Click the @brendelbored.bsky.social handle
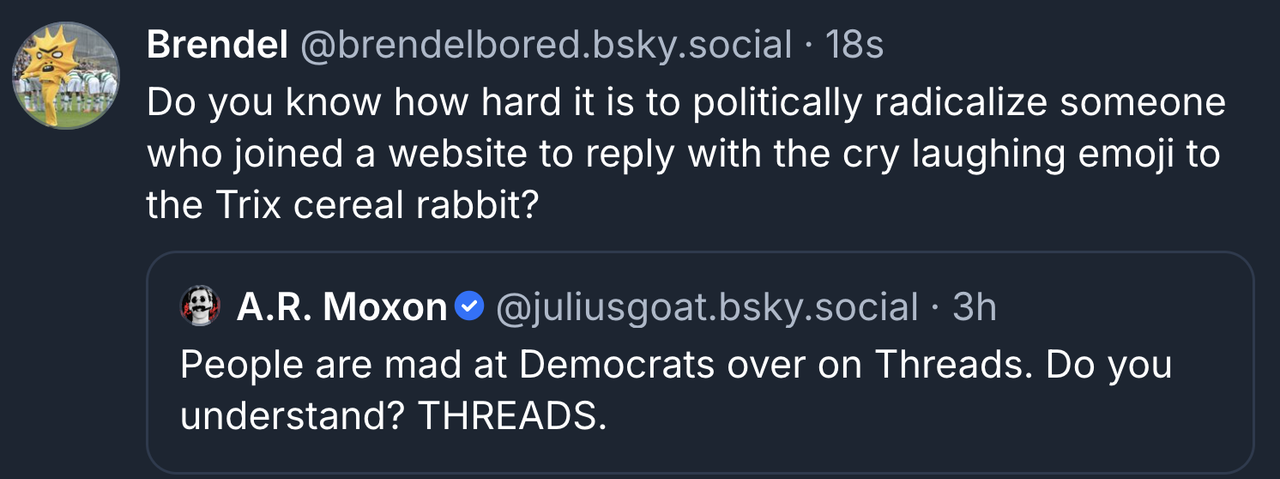This screenshot has width=1280, height=479. pyautogui.click(x=546, y=45)
